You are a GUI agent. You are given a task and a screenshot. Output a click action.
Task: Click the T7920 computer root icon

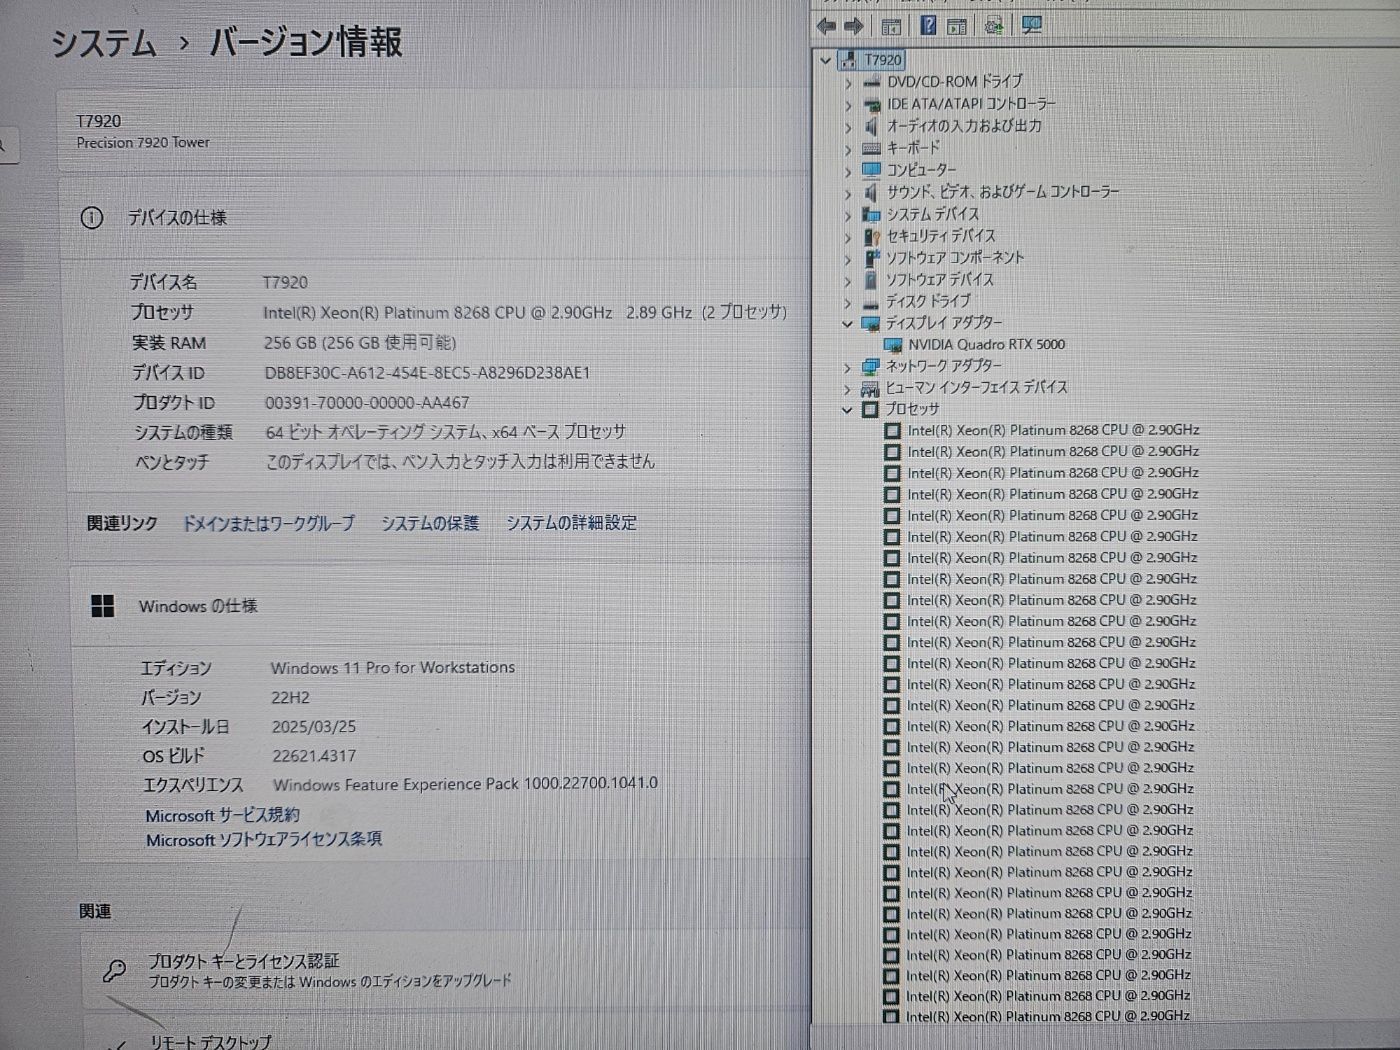coord(848,60)
